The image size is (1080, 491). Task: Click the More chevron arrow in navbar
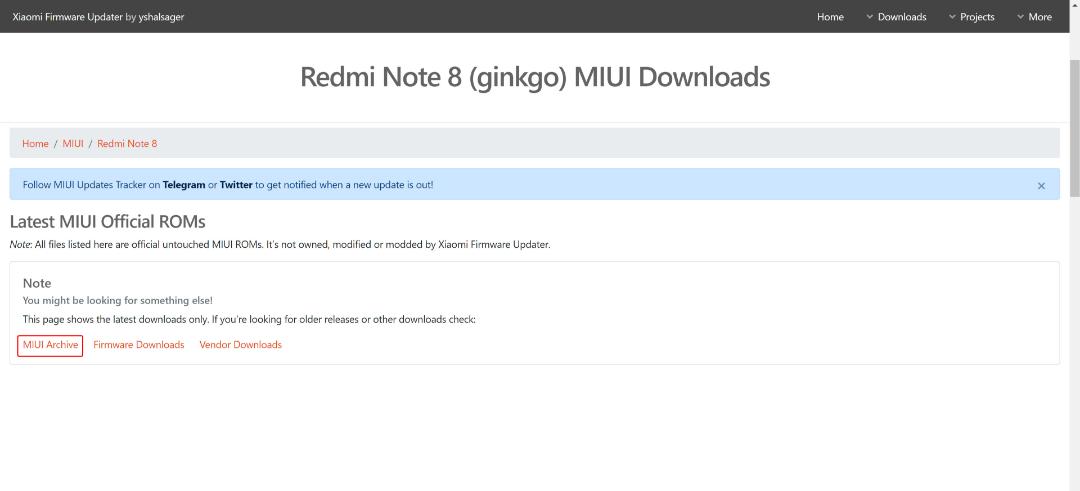pyautogui.click(x=1020, y=17)
